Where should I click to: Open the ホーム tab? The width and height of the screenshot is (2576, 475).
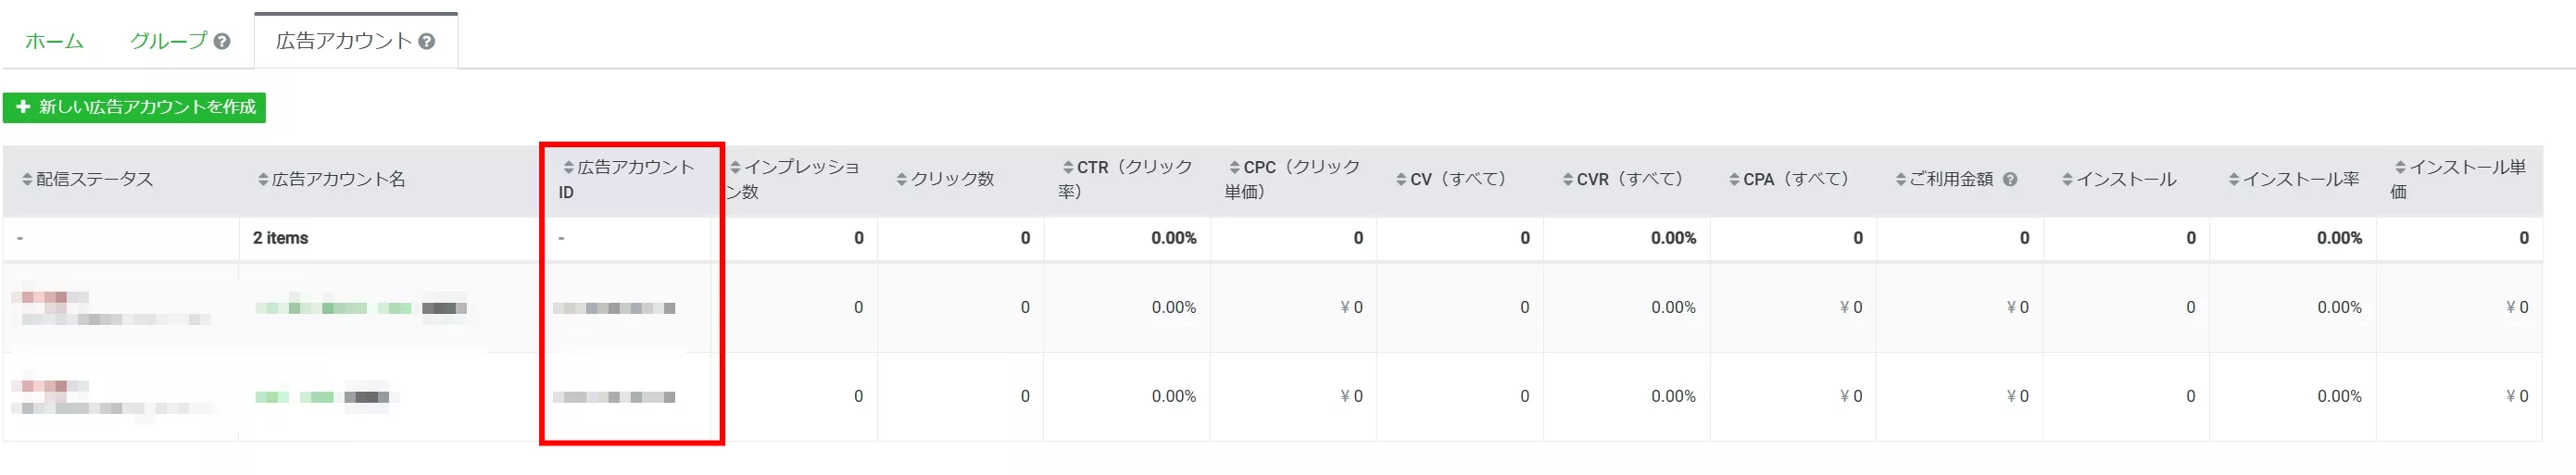[54, 42]
